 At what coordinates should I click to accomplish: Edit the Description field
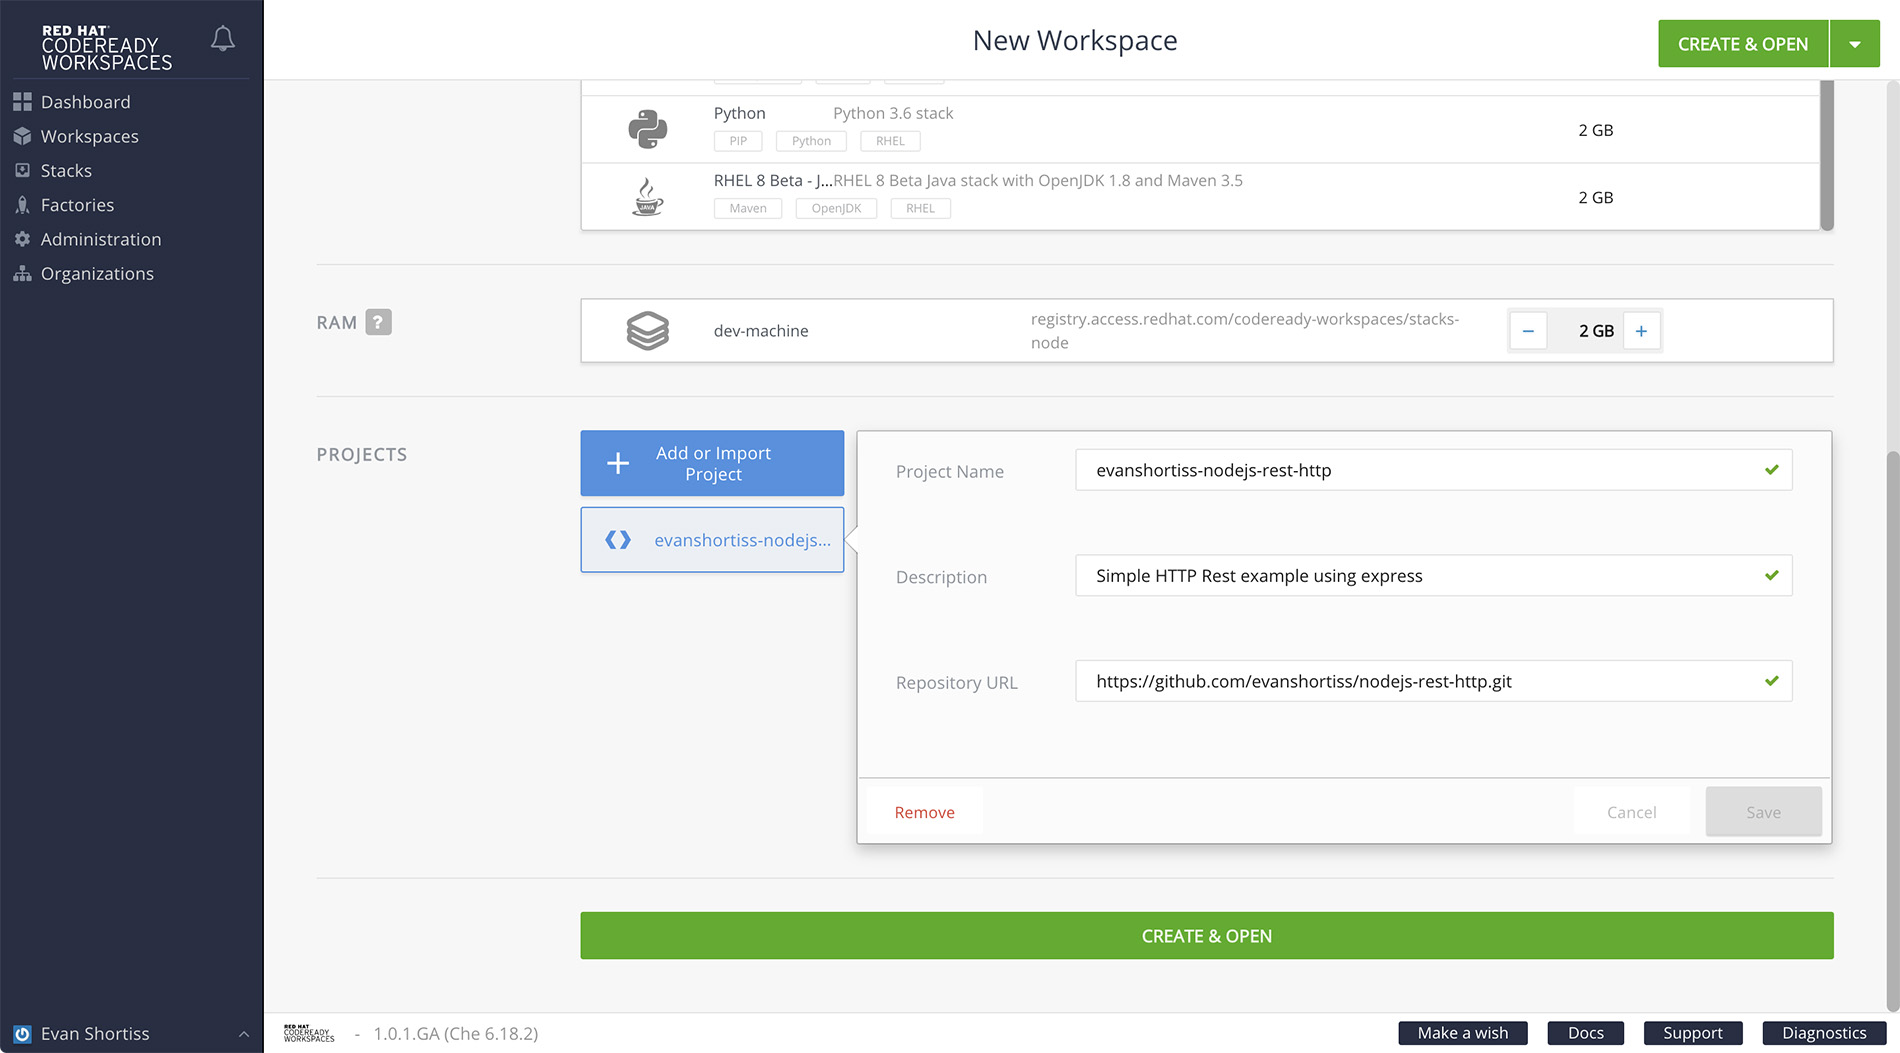(1433, 576)
